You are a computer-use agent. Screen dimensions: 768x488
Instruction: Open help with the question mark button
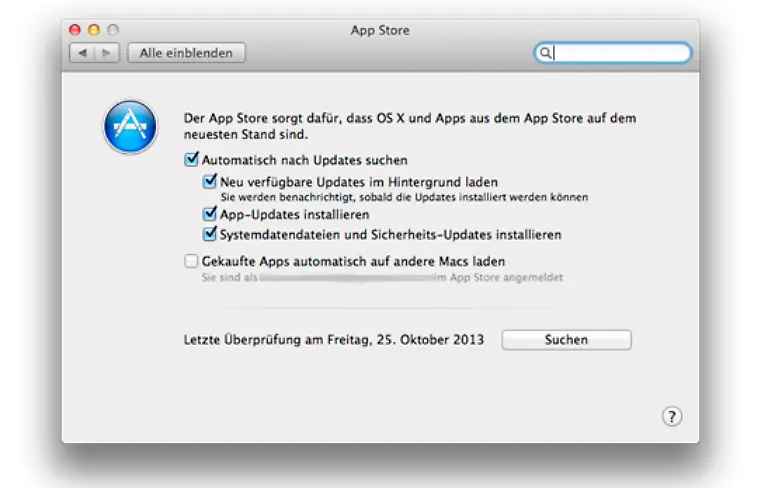672,416
